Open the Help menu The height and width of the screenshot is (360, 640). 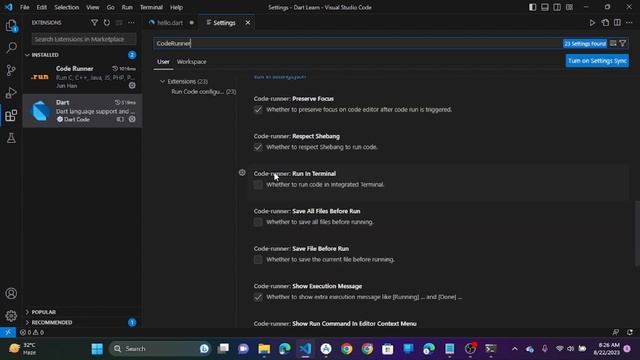176,7
